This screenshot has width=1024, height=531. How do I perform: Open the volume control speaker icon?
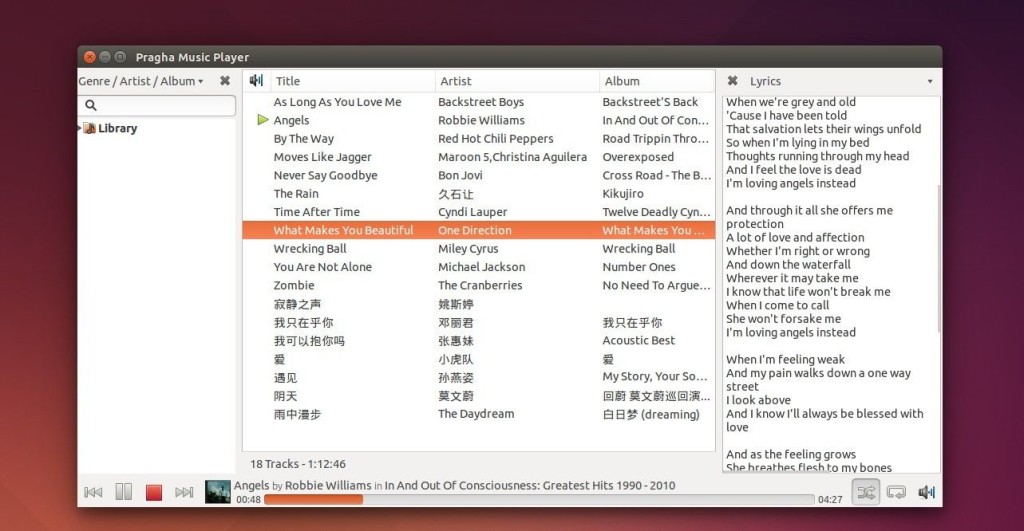tap(926, 492)
